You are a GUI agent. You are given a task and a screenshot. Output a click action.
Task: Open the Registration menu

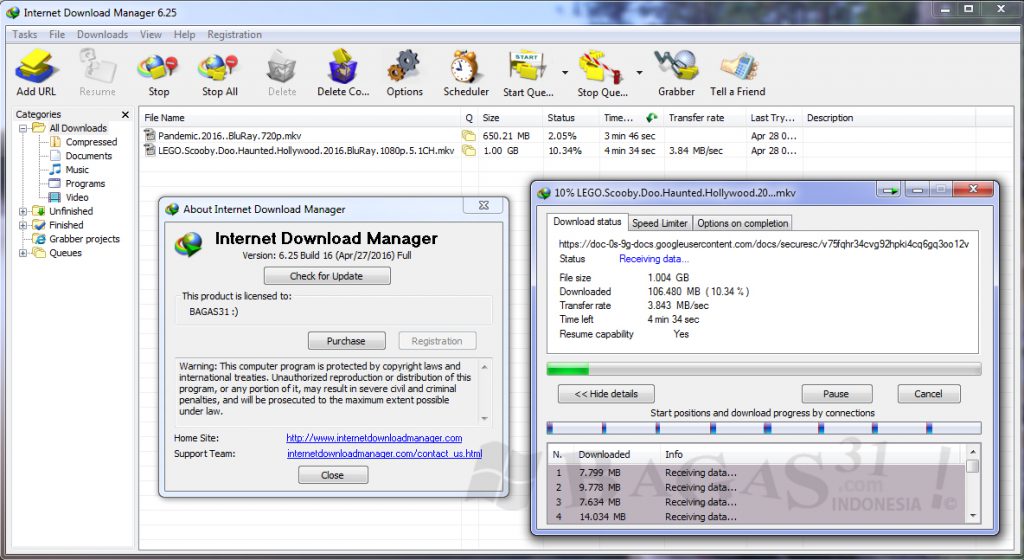coord(234,35)
